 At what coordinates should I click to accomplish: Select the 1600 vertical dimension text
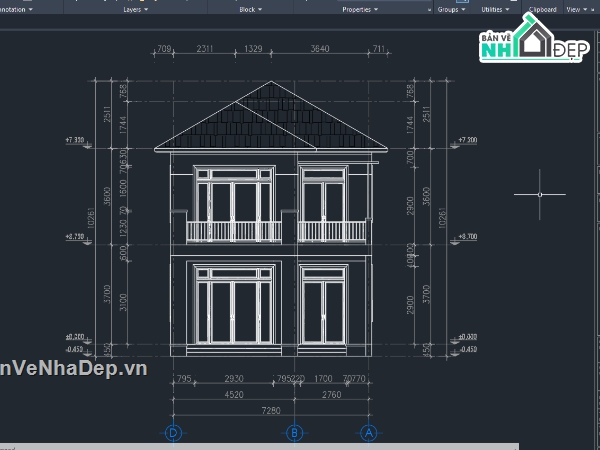(x=123, y=189)
